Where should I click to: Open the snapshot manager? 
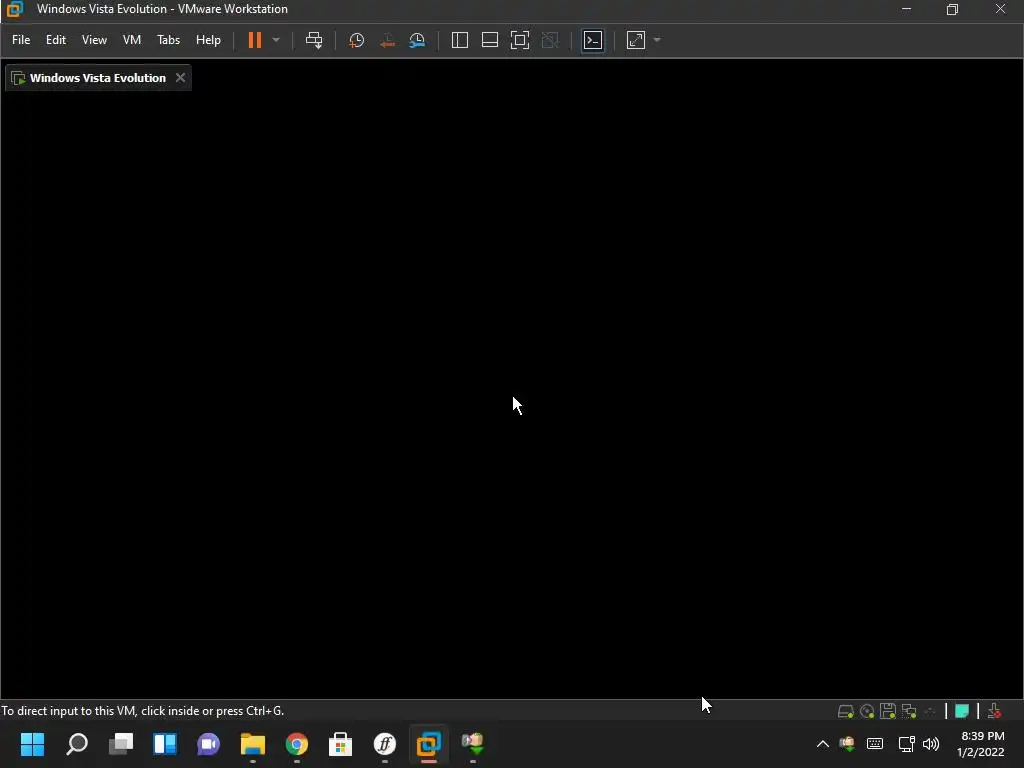[x=417, y=40]
